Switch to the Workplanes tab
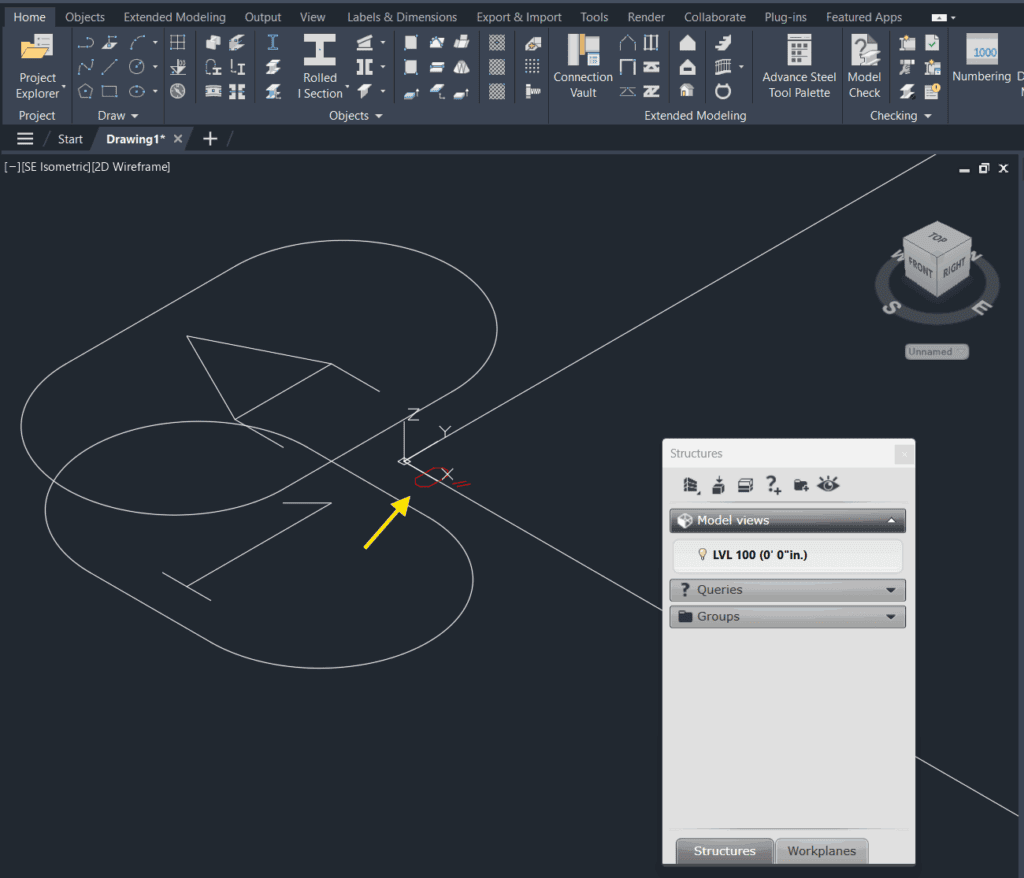 click(x=821, y=851)
